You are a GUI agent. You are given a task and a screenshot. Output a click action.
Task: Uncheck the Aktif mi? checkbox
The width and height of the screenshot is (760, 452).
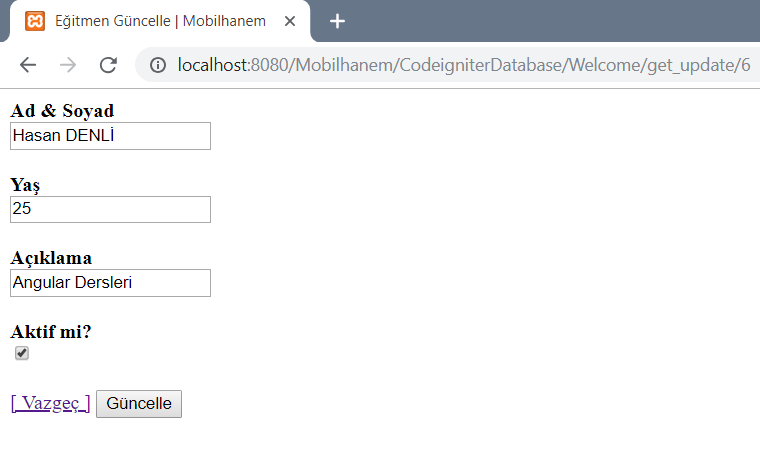click(22, 353)
